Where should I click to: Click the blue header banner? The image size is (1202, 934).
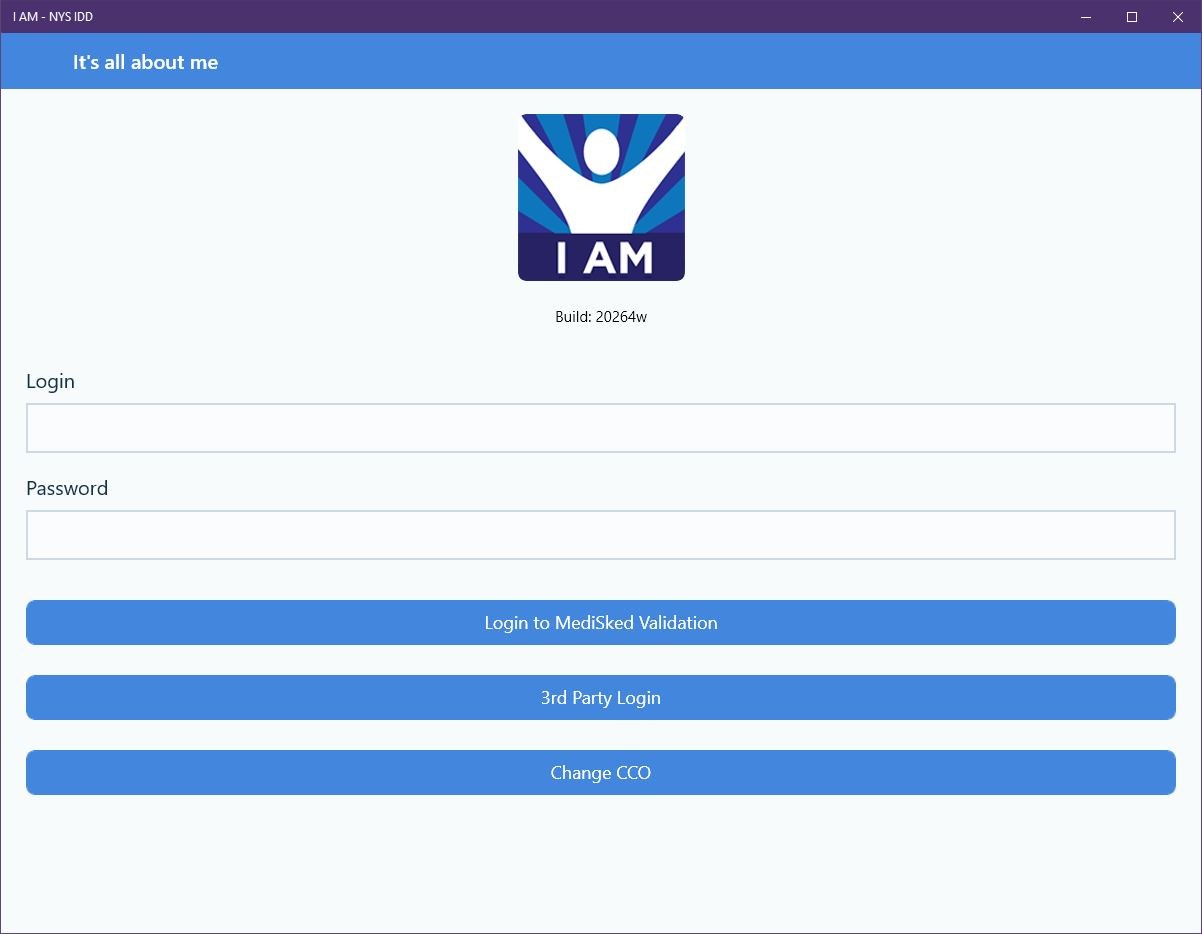coord(600,61)
